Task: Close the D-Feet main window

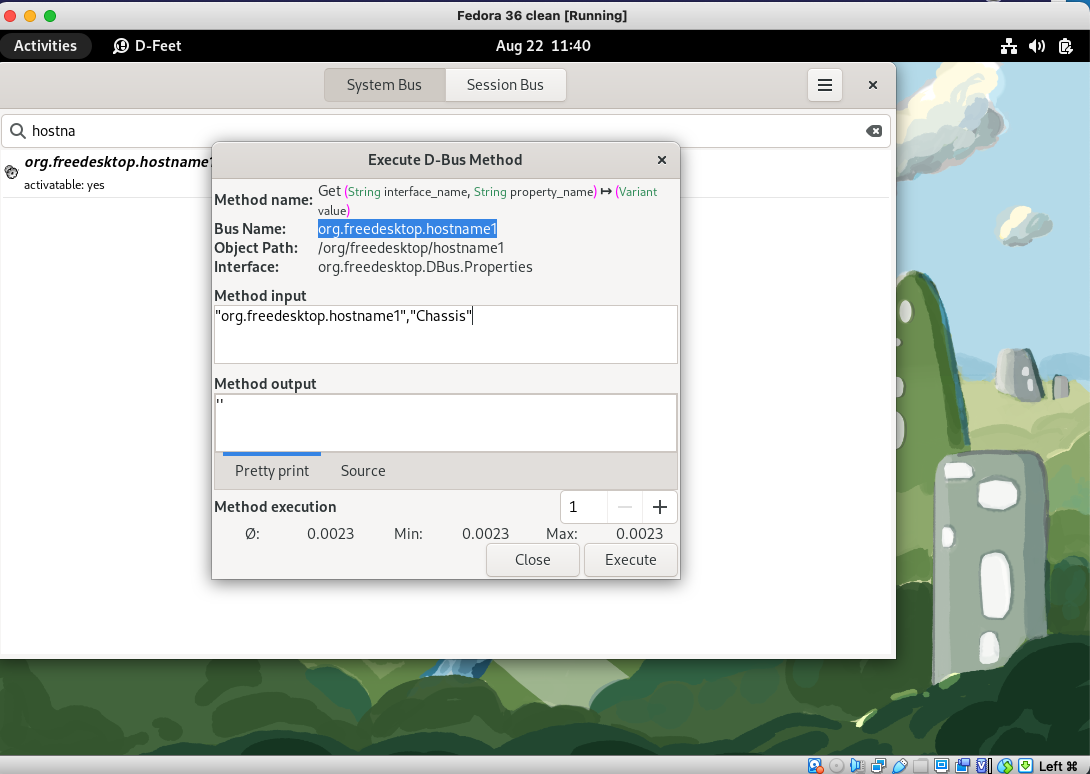Action: (x=872, y=85)
